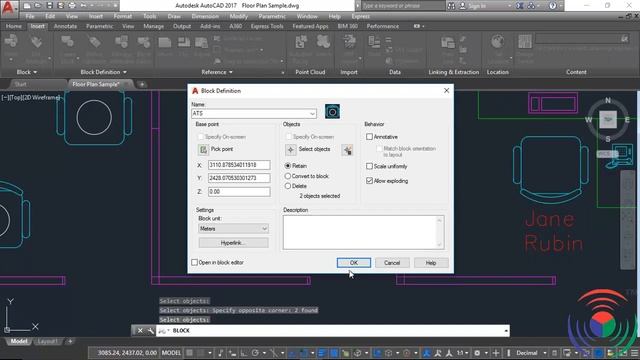Click the block preview thumbnail next to Name
Viewport: 640px width, 360px height.
pyautogui.click(x=332, y=111)
